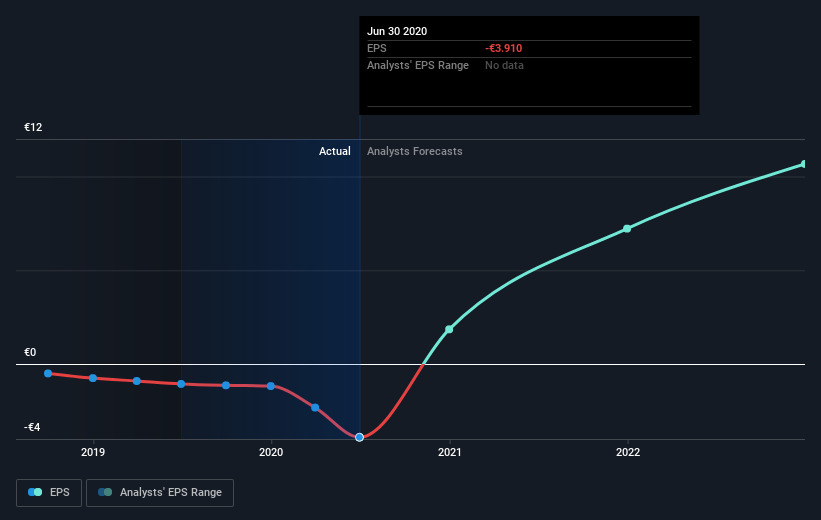The image size is (821, 520).
Task: Click the €12 y-axis label
Action: (x=33, y=127)
